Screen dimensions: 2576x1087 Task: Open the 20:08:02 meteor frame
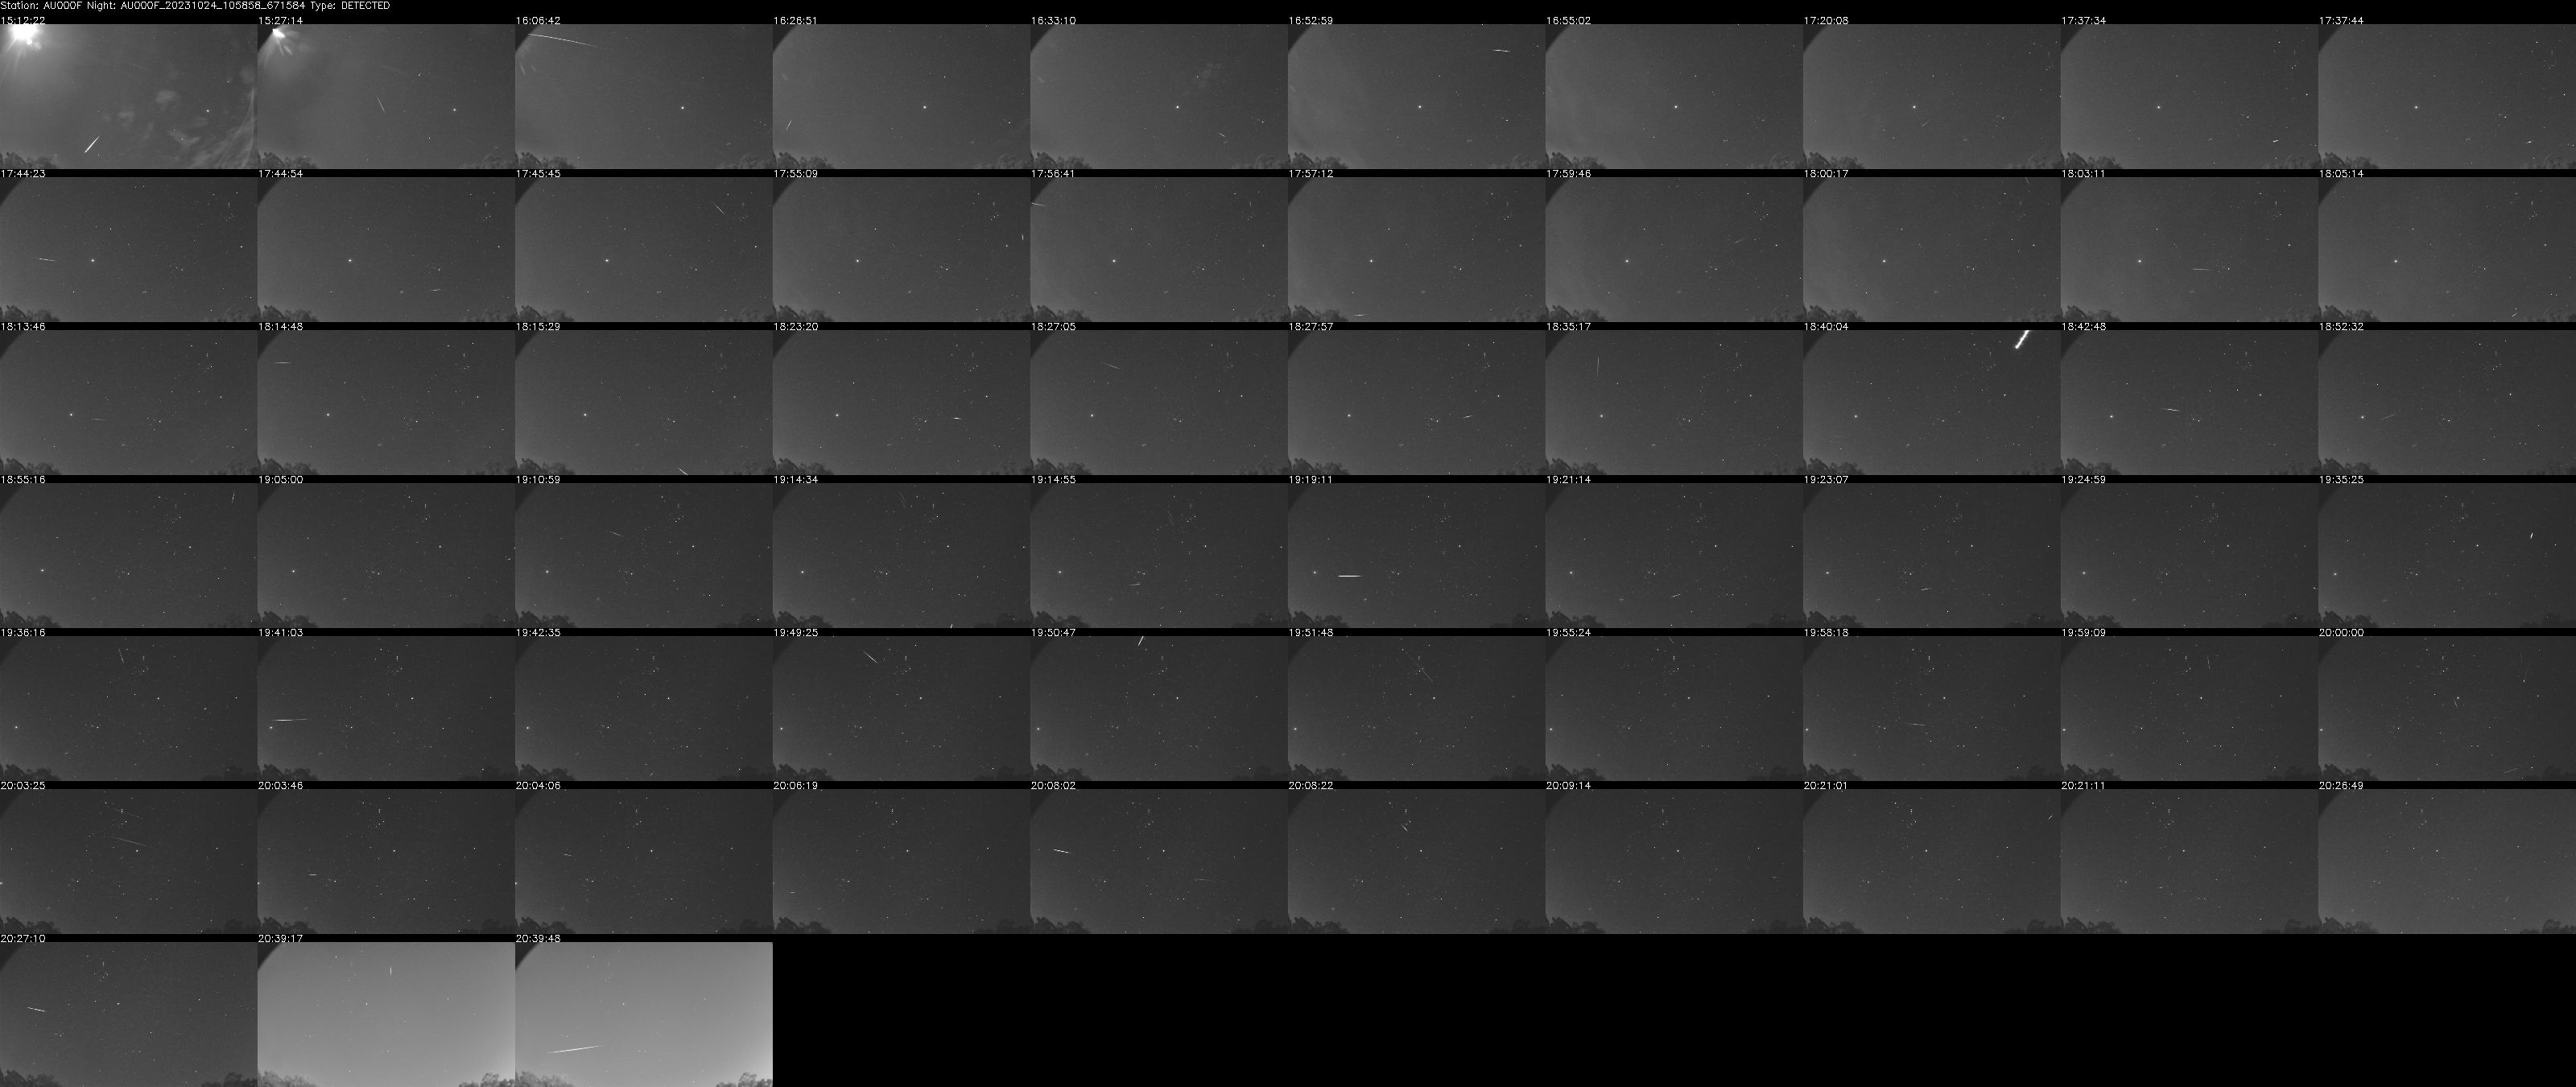coord(1159,861)
